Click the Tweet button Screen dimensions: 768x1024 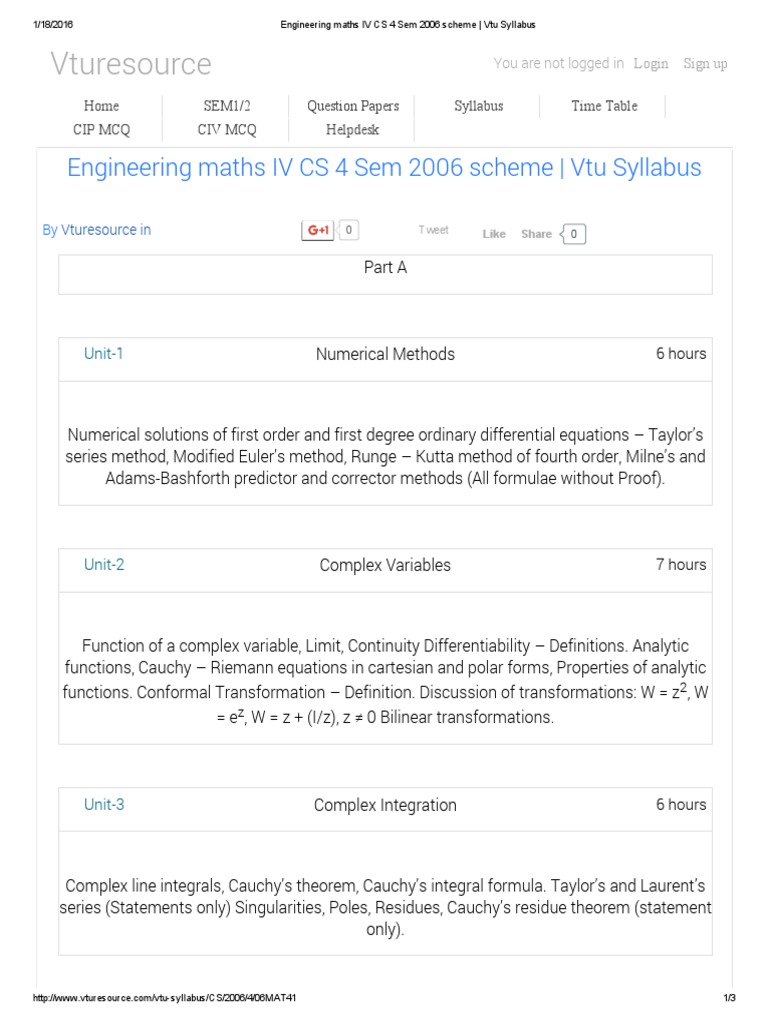[434, 230]
